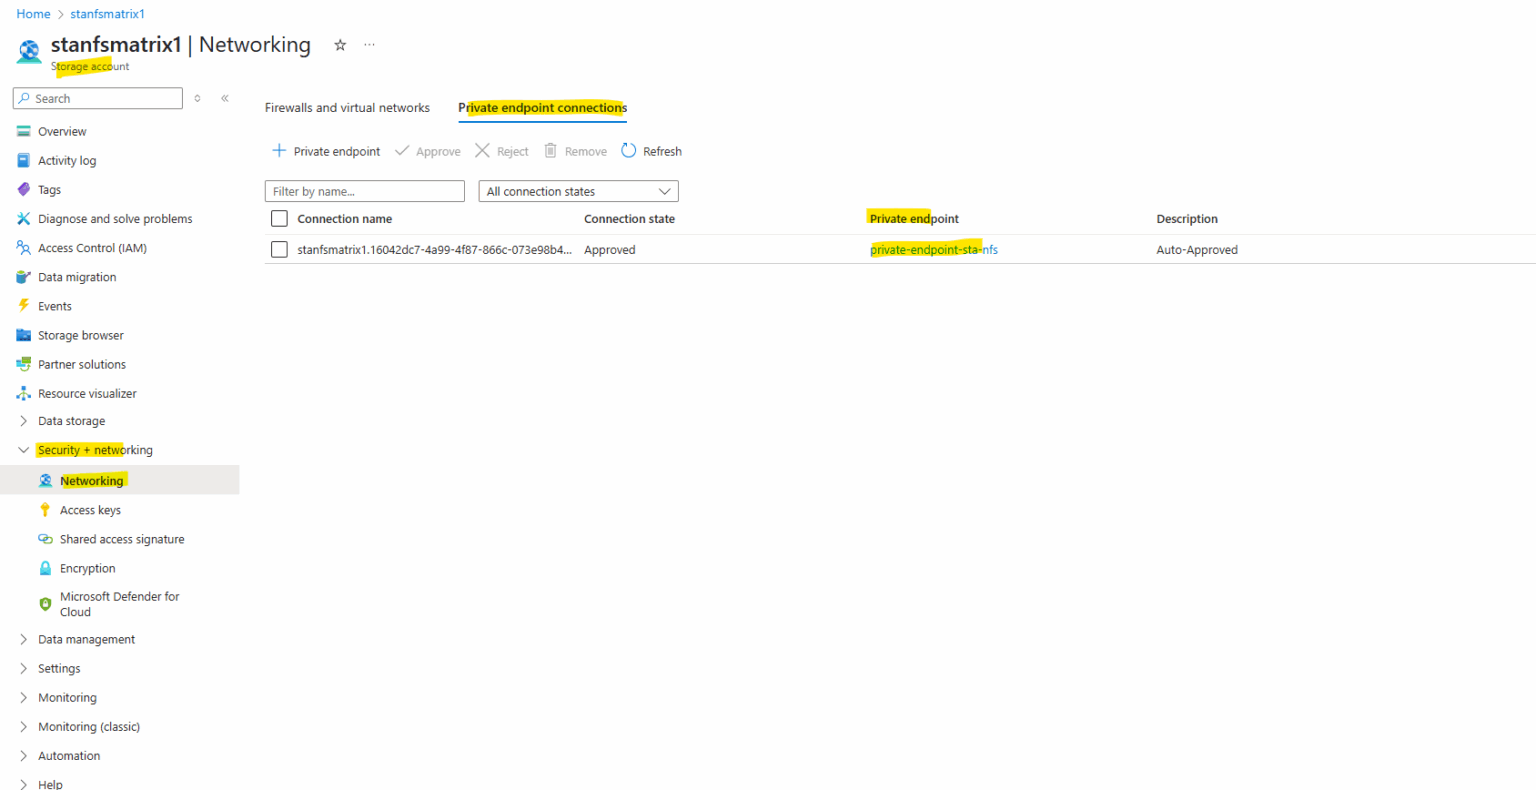Open the ellipsis menu beside the page title
Viewport: 1536px width, 790px height.
(x=369, y=44)
